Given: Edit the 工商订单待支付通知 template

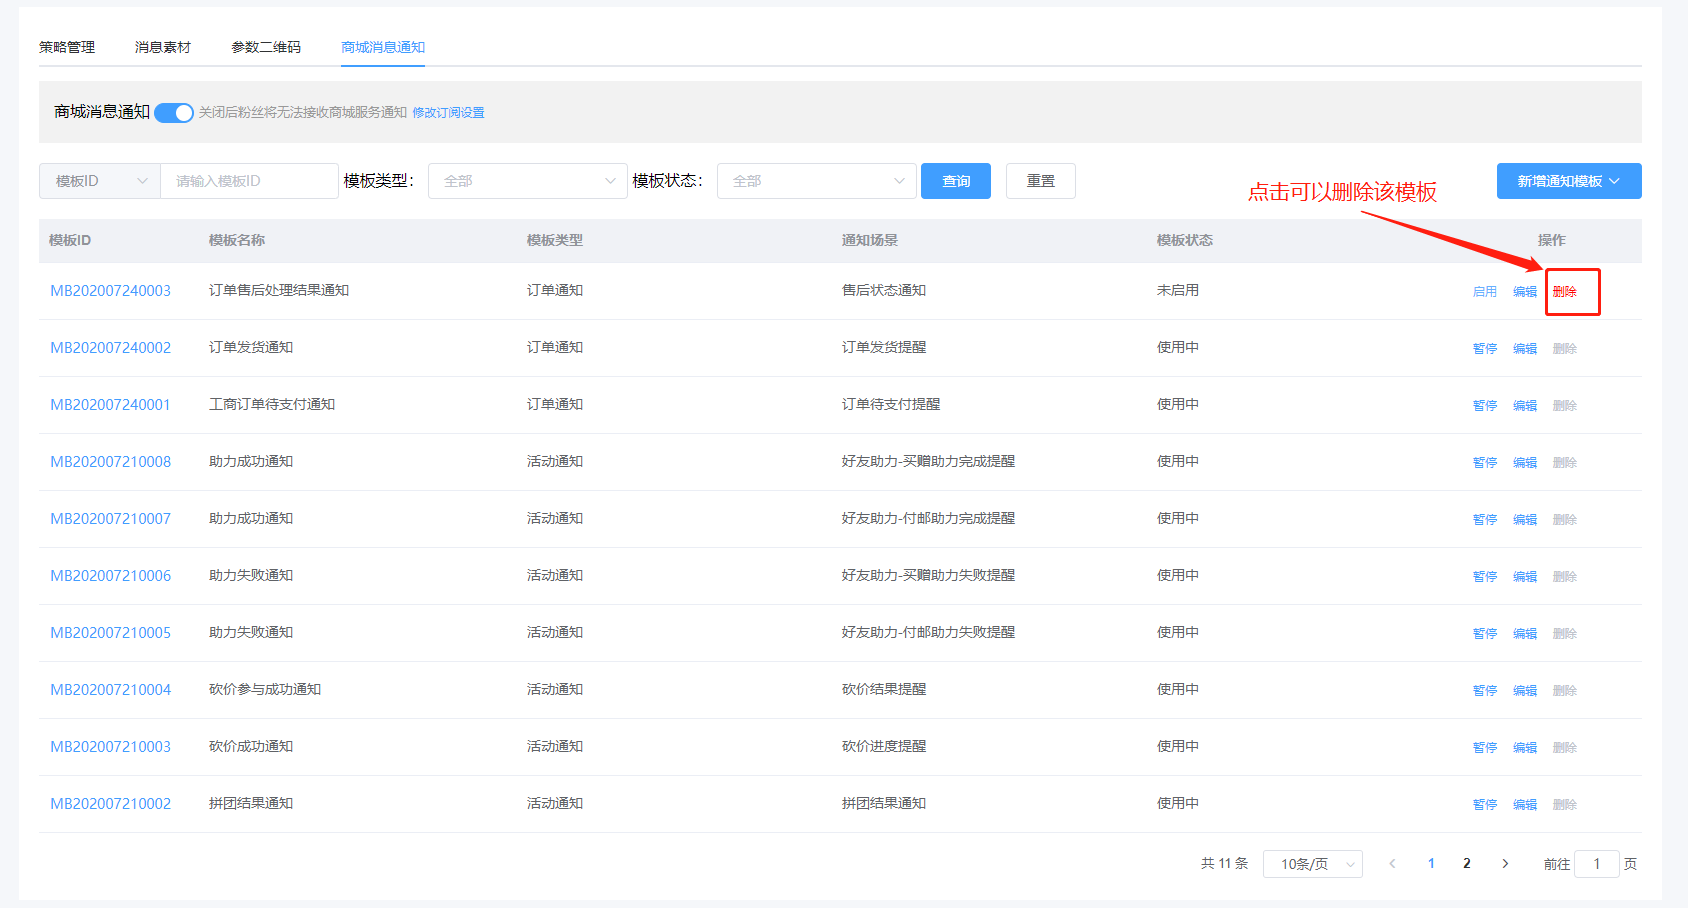Looking at the screenshot, I should point(1524,406).
